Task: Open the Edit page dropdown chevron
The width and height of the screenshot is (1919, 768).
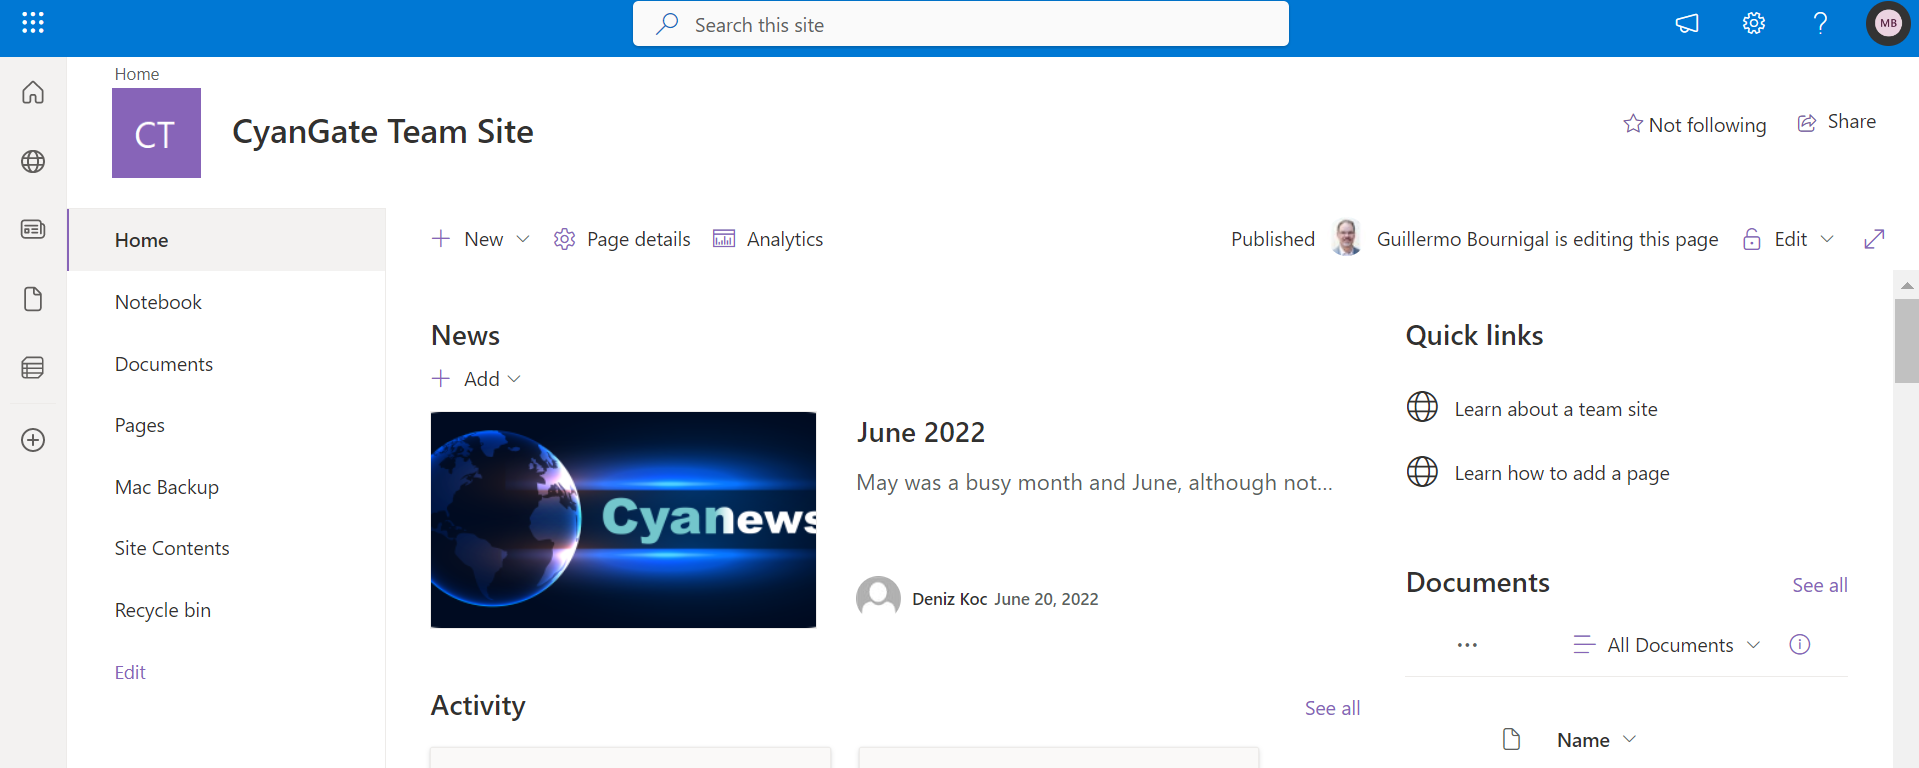Action: [1827, 239]
